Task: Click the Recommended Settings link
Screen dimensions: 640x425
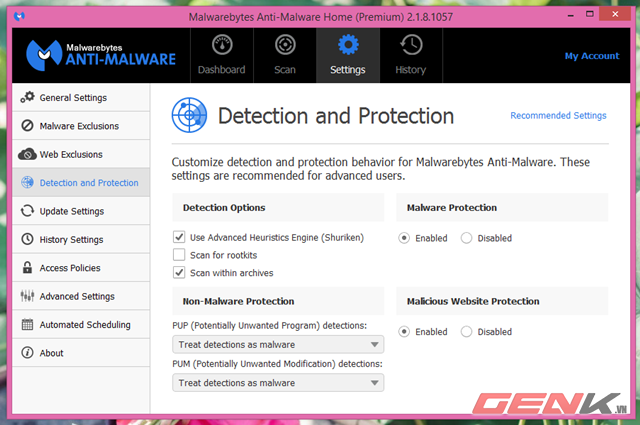Action: [x=558, y=116]
